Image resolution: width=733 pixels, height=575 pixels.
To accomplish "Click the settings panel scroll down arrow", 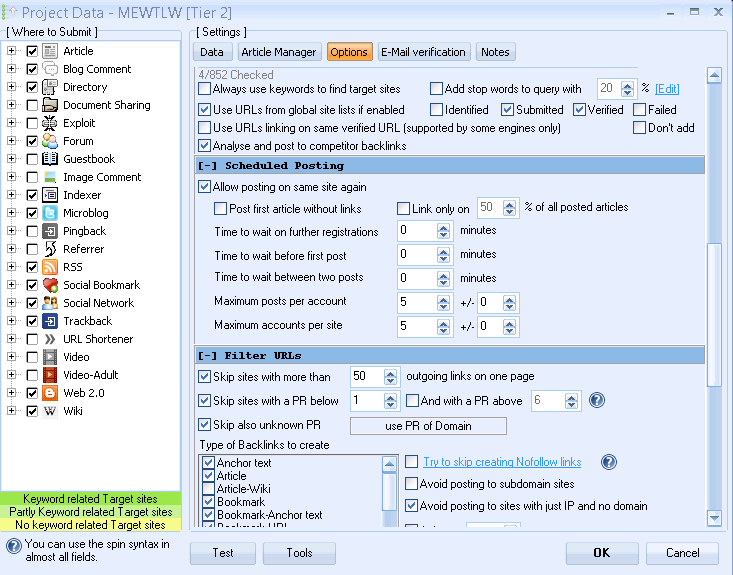I will point(714,518).
